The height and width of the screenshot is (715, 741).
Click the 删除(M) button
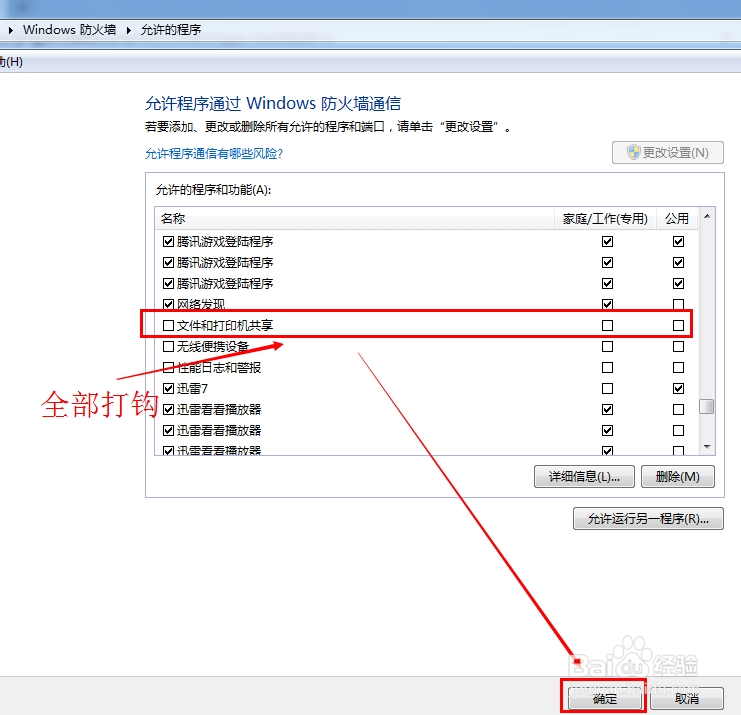677,476
